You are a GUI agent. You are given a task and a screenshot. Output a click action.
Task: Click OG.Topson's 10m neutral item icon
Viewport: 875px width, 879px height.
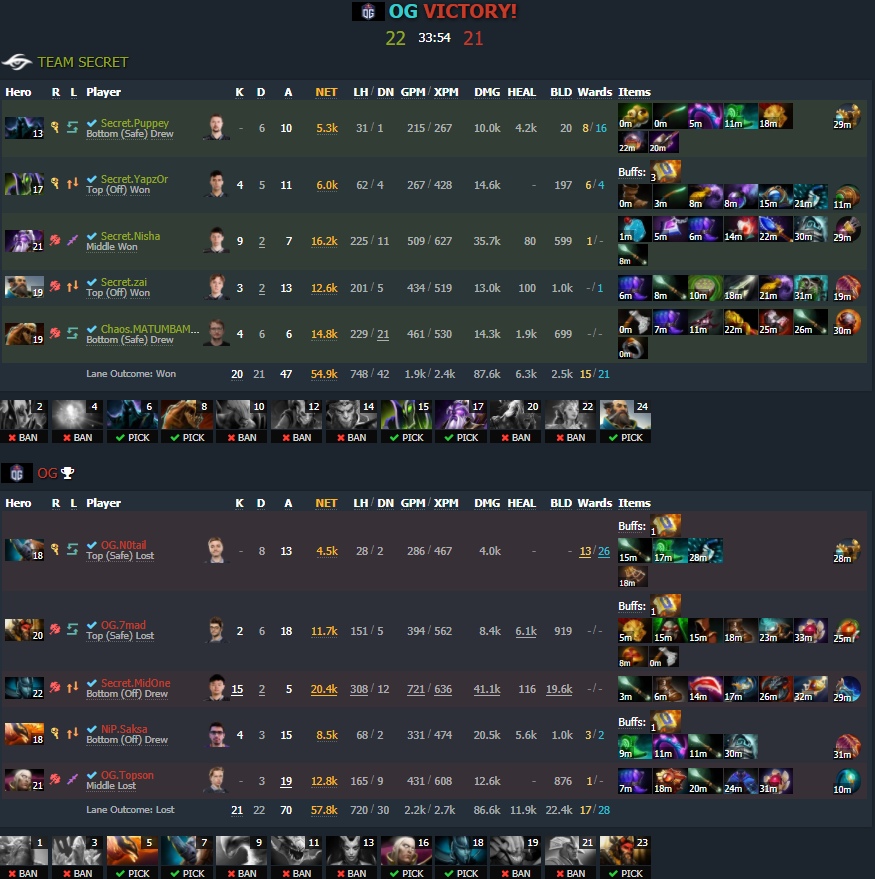pos(846,782)
